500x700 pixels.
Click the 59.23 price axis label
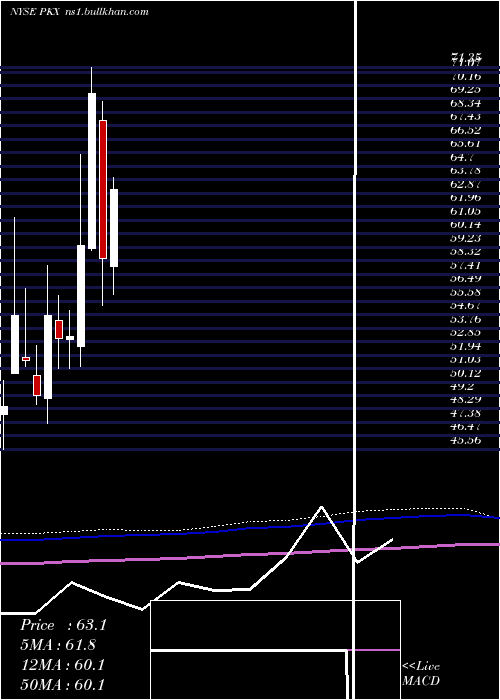tap(466, 238)
